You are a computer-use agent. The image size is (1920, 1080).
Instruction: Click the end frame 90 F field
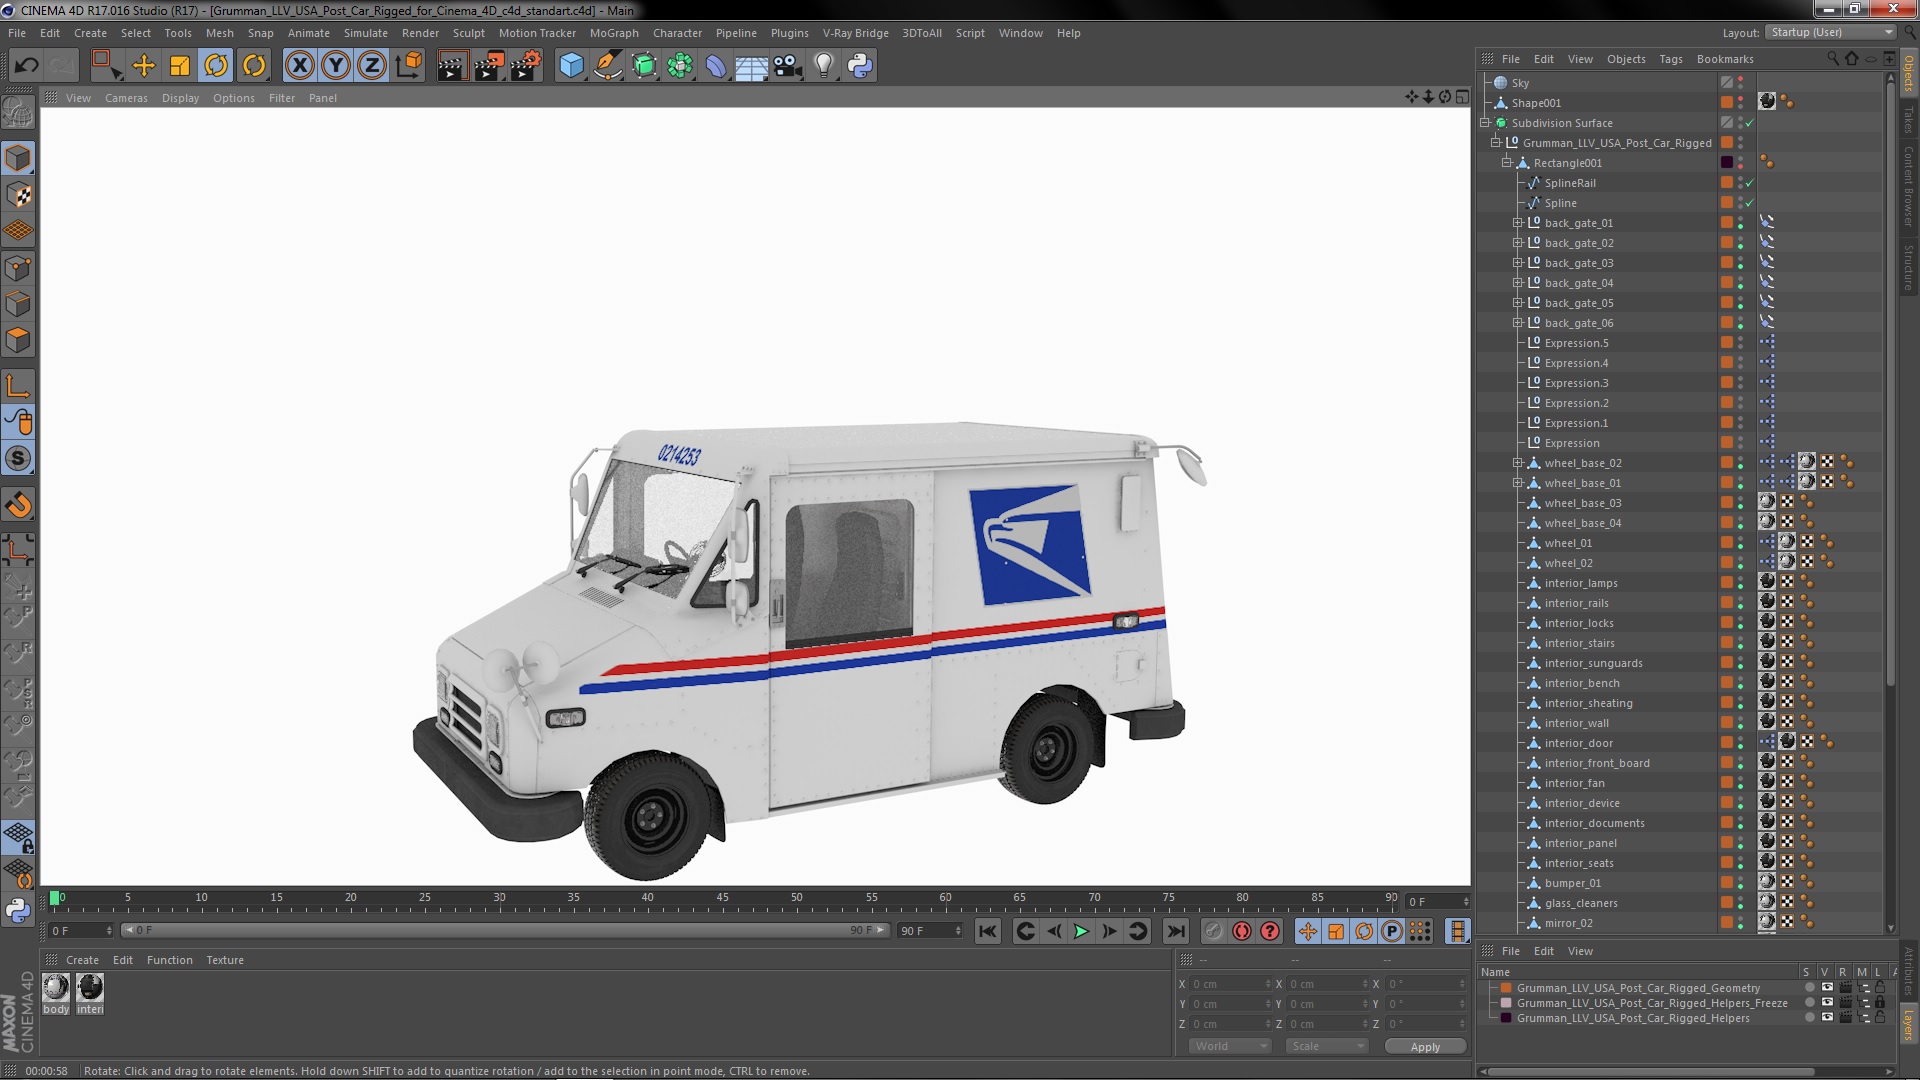pos(930,931)
